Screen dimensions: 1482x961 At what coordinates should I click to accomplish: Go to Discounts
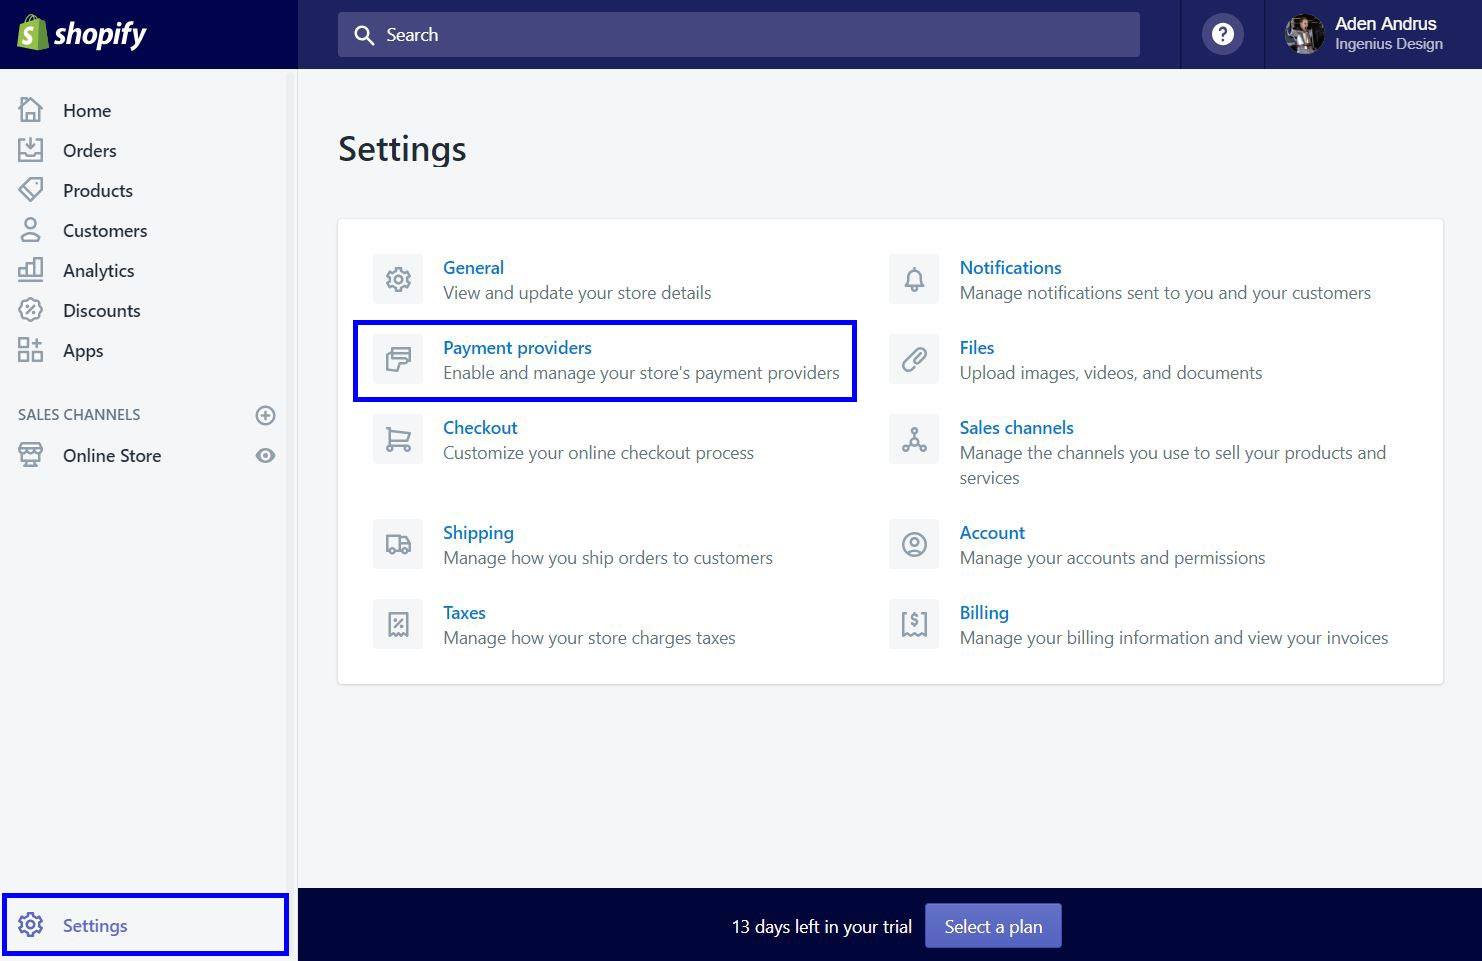102,310
